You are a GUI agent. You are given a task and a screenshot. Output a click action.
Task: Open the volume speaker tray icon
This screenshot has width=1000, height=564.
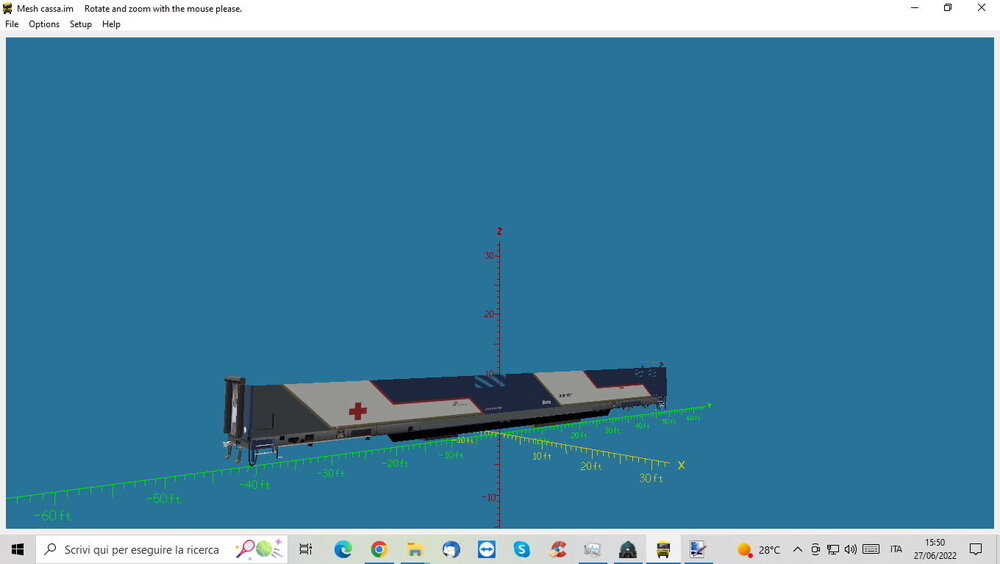point(850,549)
